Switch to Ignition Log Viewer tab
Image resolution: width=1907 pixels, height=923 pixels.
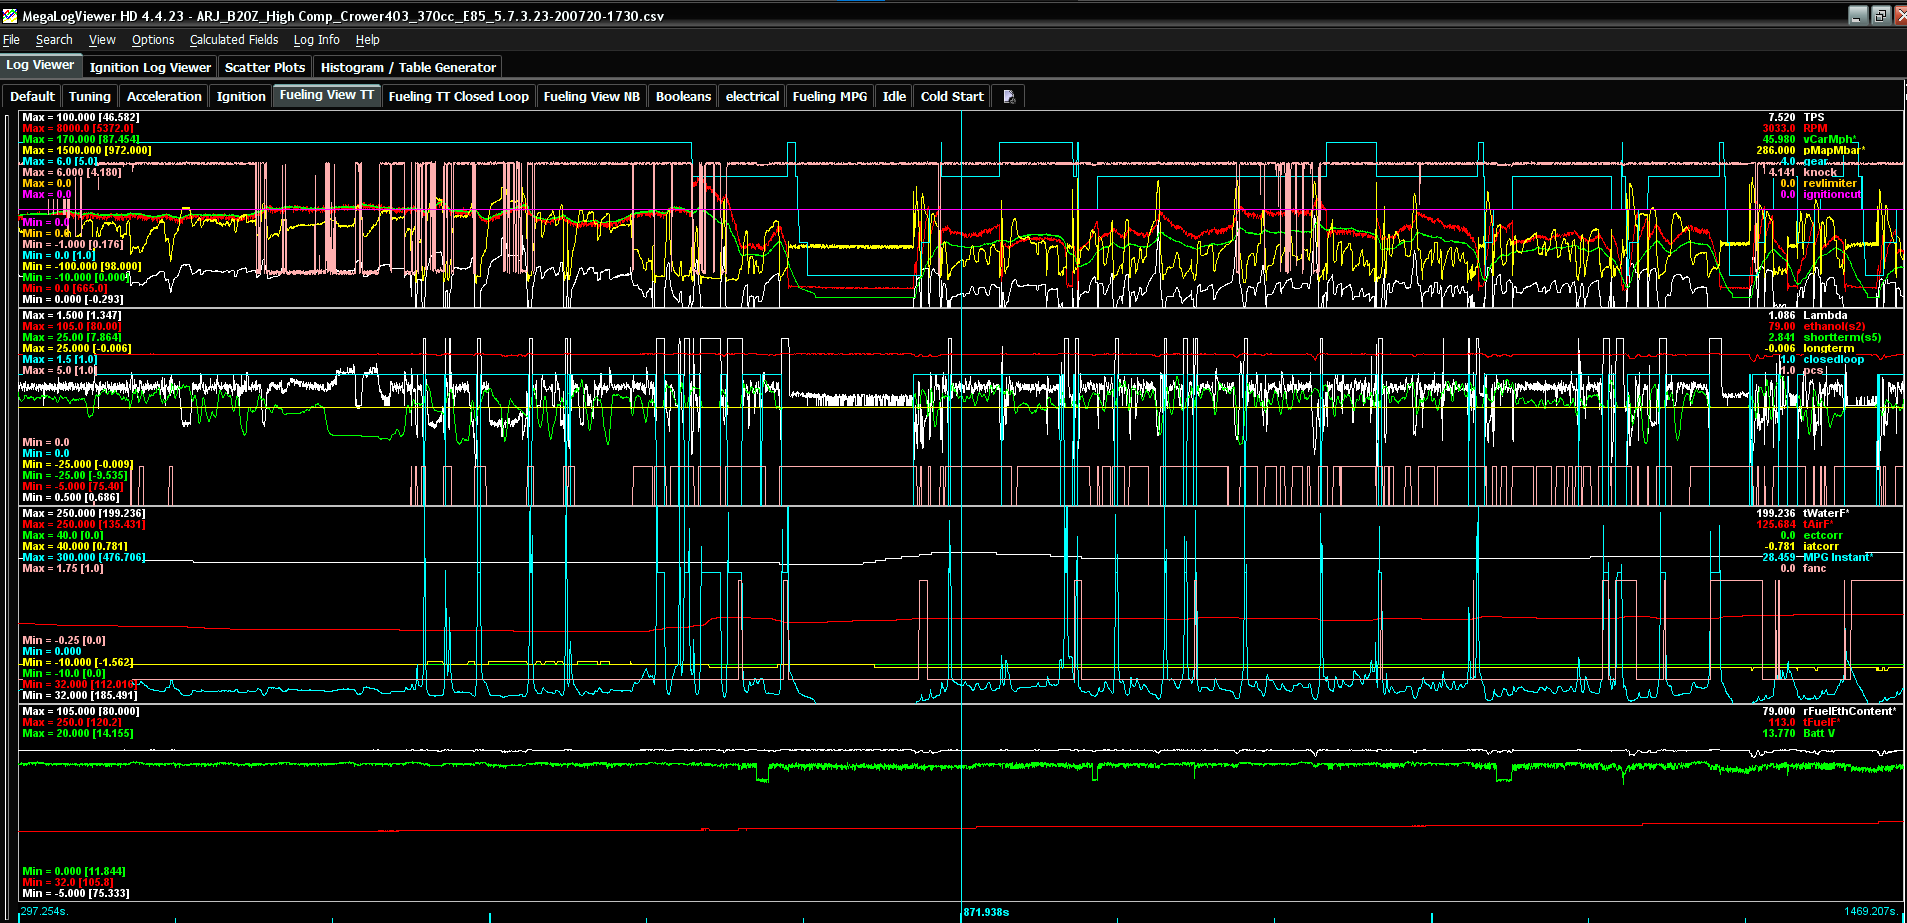150,67
